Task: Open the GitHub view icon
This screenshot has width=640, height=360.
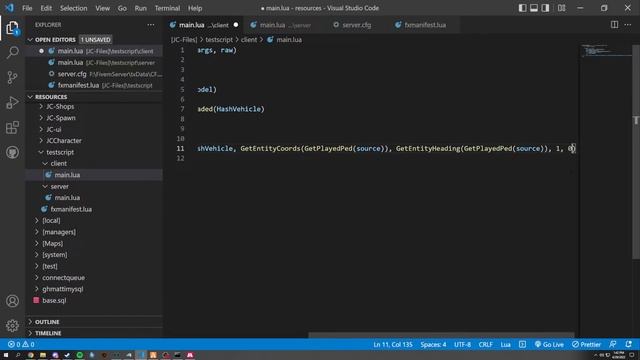Action: click(12, 152)
